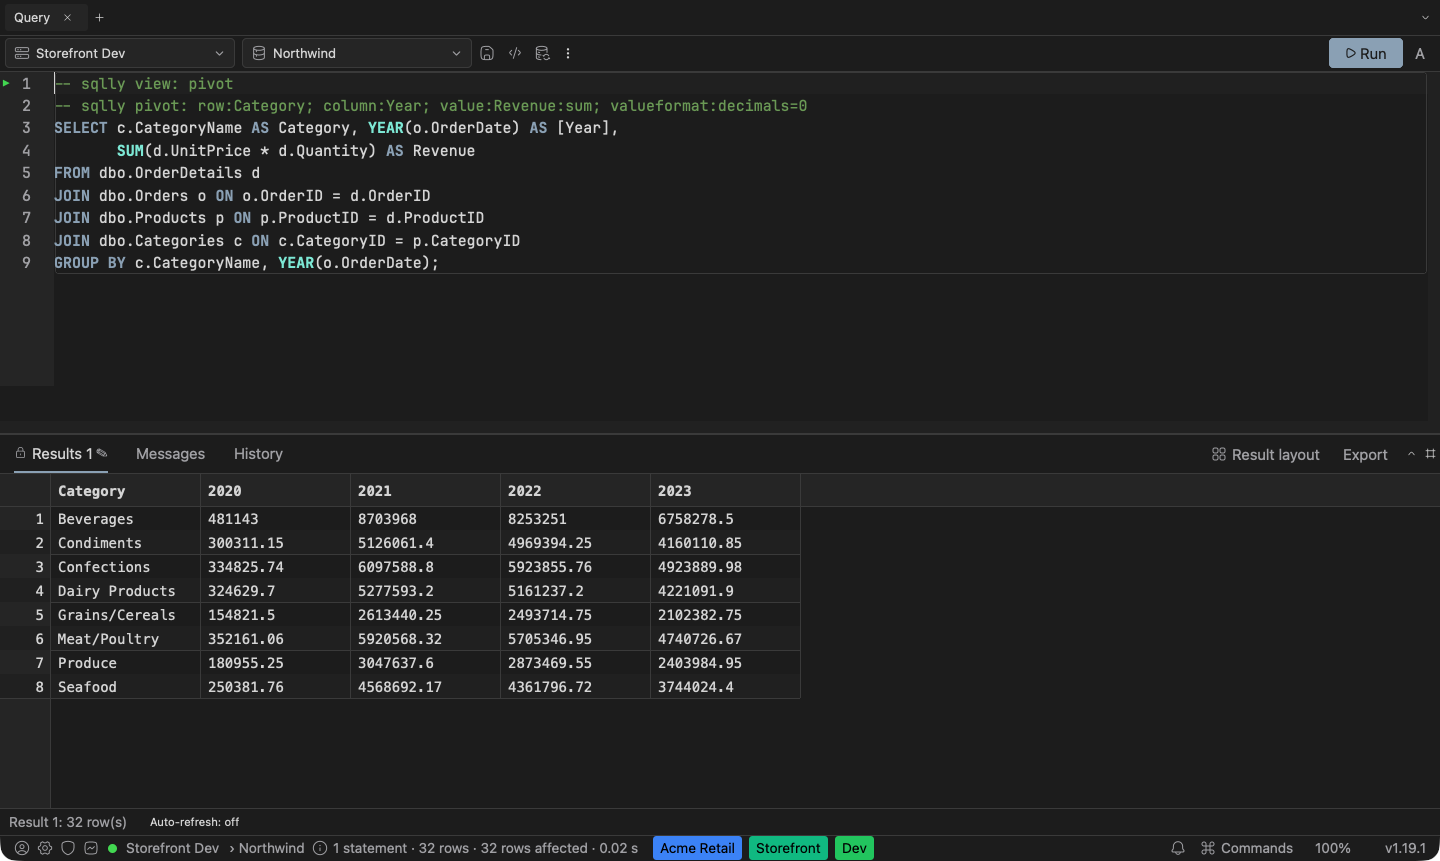This screenshot has height=861, width=1440.
Task: Click the save query icon in toolbar
Action: pos(487,53)
